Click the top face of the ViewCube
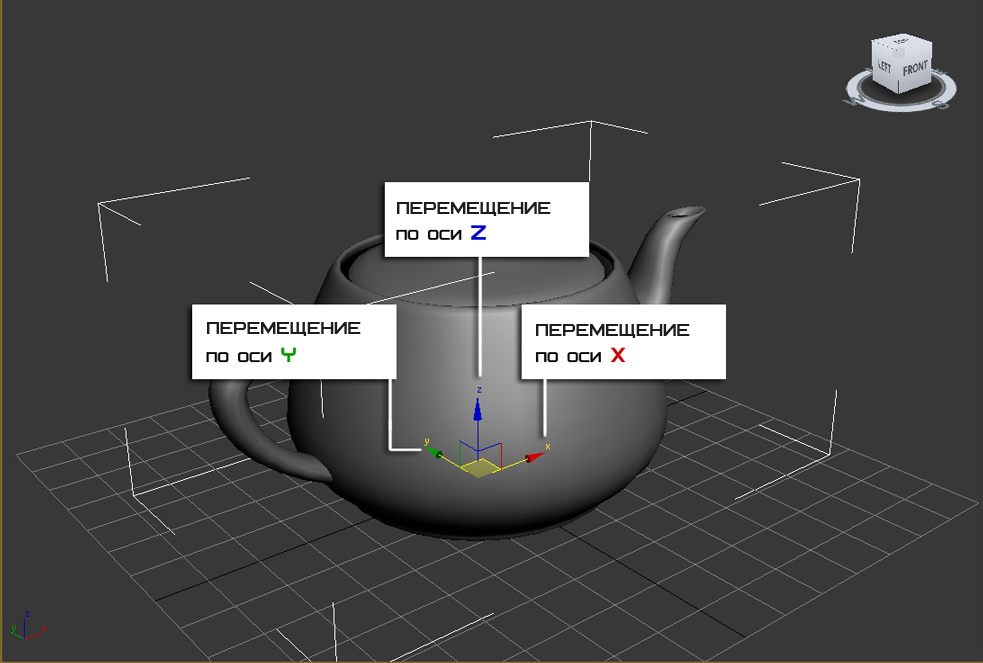Screen dimensions: 983x663 [x=901, y=41]
